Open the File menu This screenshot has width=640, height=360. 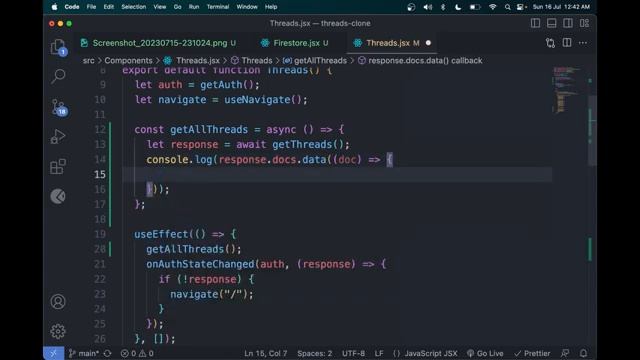coord(91,7)
